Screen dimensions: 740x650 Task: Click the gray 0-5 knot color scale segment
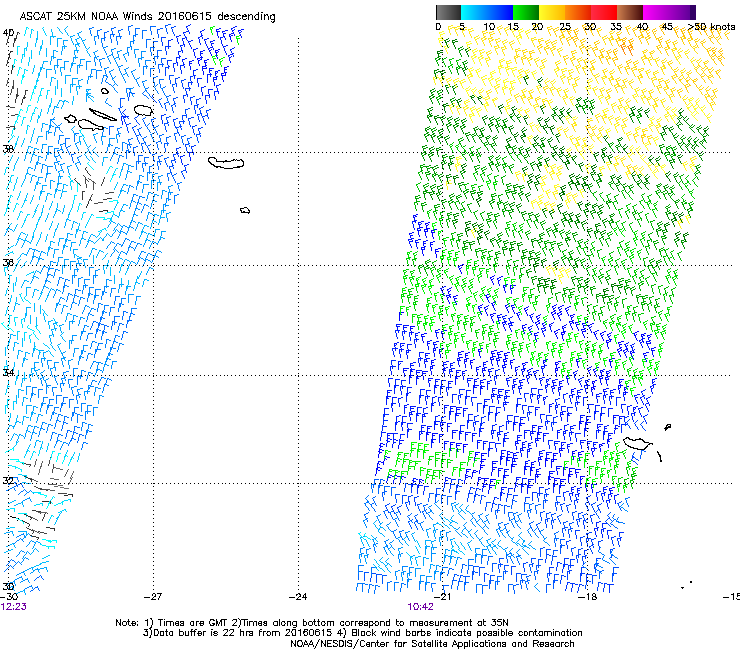448,12
